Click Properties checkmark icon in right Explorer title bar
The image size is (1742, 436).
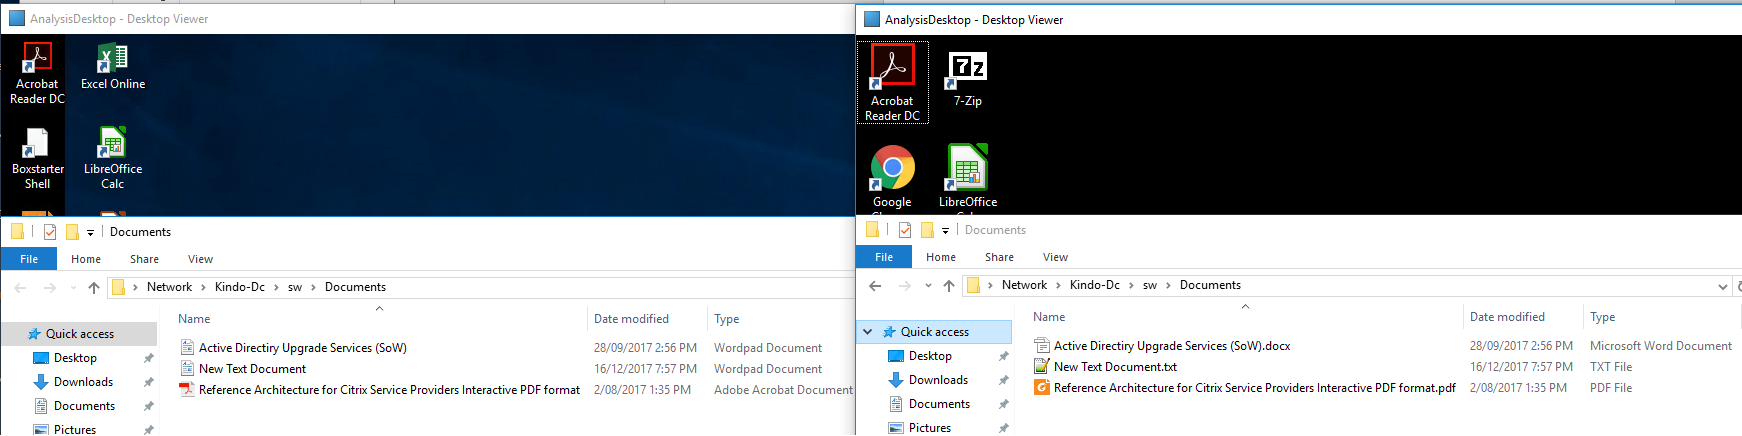904,230
